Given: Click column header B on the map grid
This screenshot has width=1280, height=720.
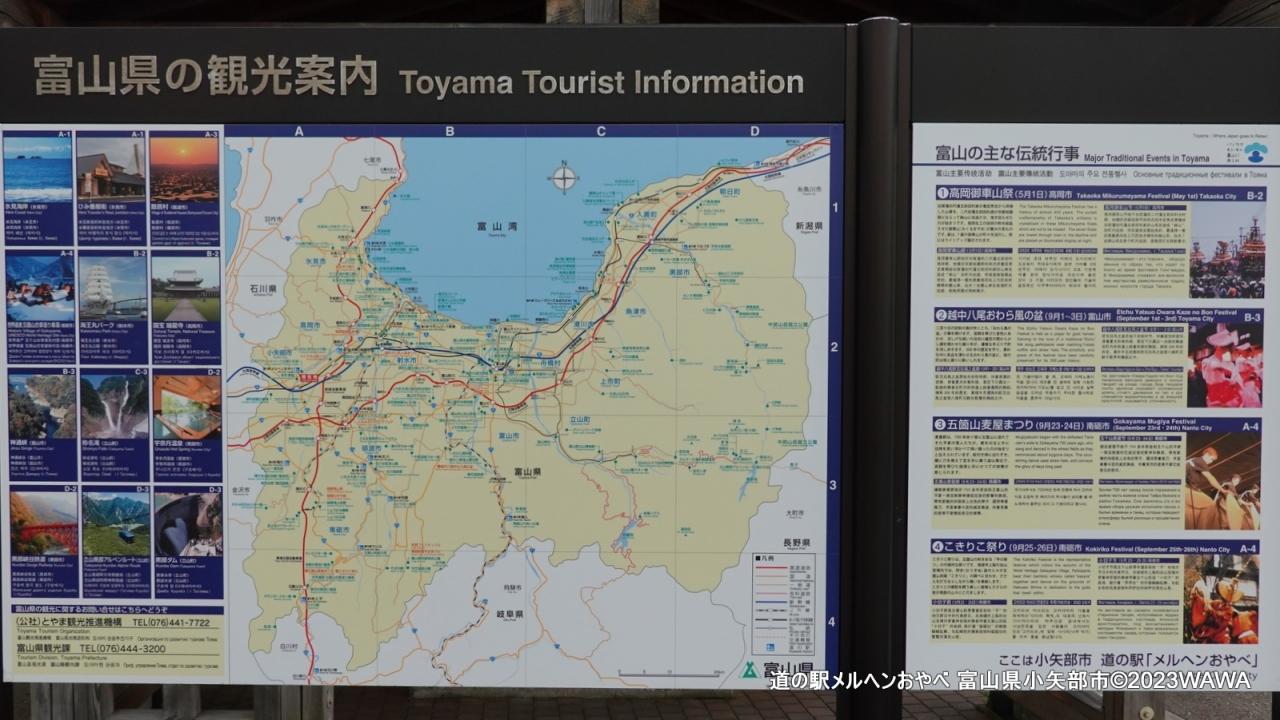Looking at the screenshot, I should 450,131.
